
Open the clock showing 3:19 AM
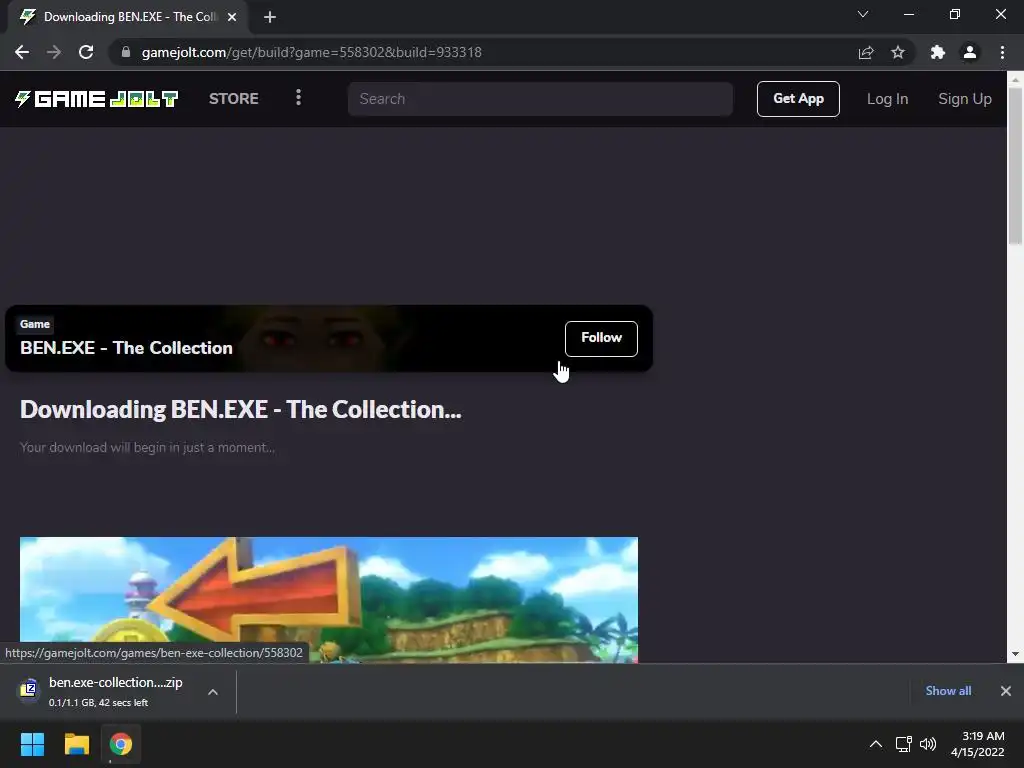(978, 744)
